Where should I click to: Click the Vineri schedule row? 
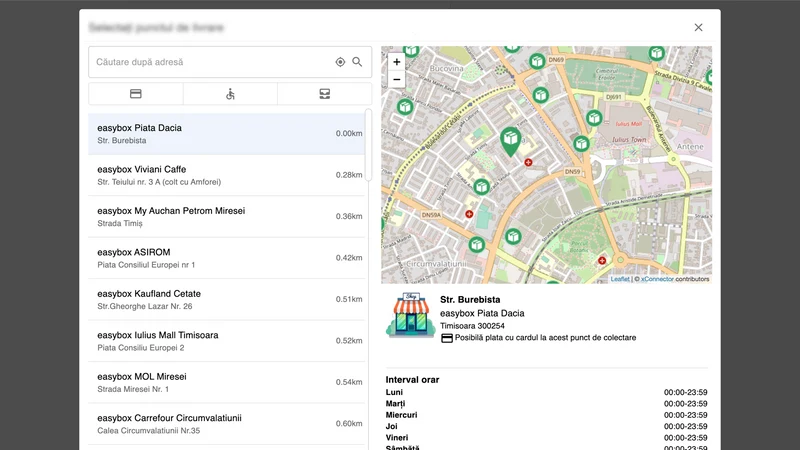click(x=546, y=438)
